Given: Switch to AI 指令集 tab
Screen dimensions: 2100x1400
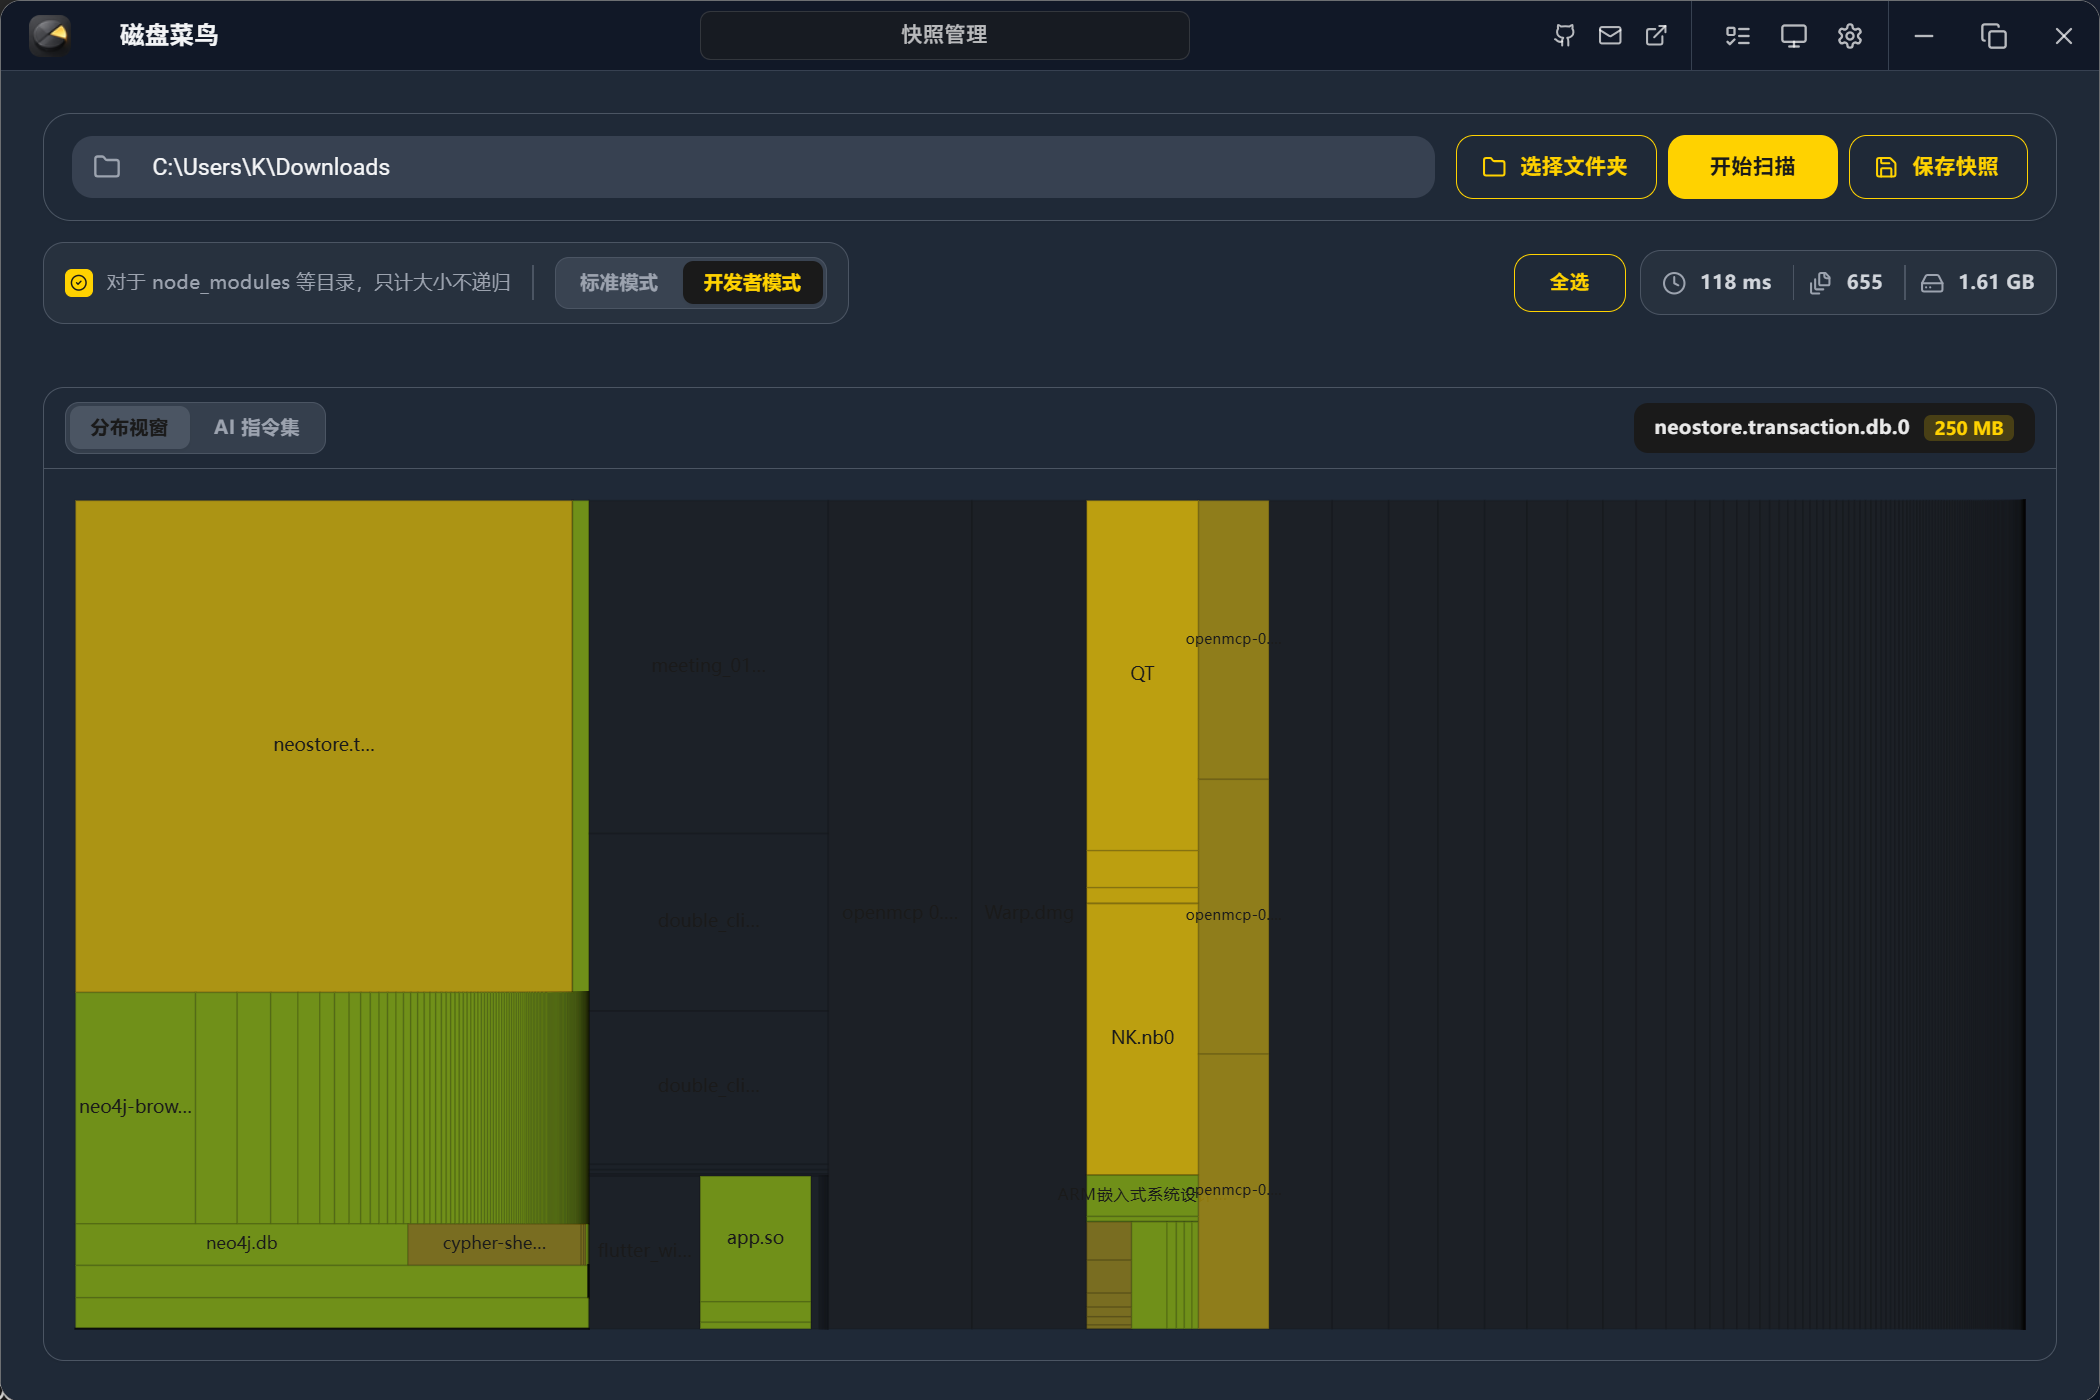Looking at the screenshot, I should 256,428.
